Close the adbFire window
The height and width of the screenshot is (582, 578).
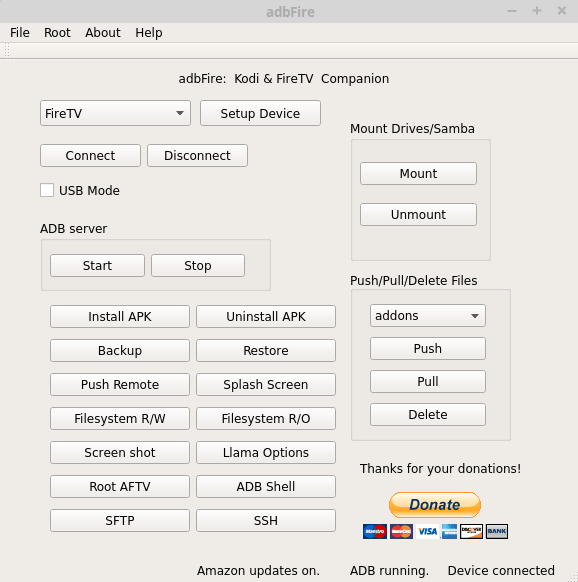(562, 11)
